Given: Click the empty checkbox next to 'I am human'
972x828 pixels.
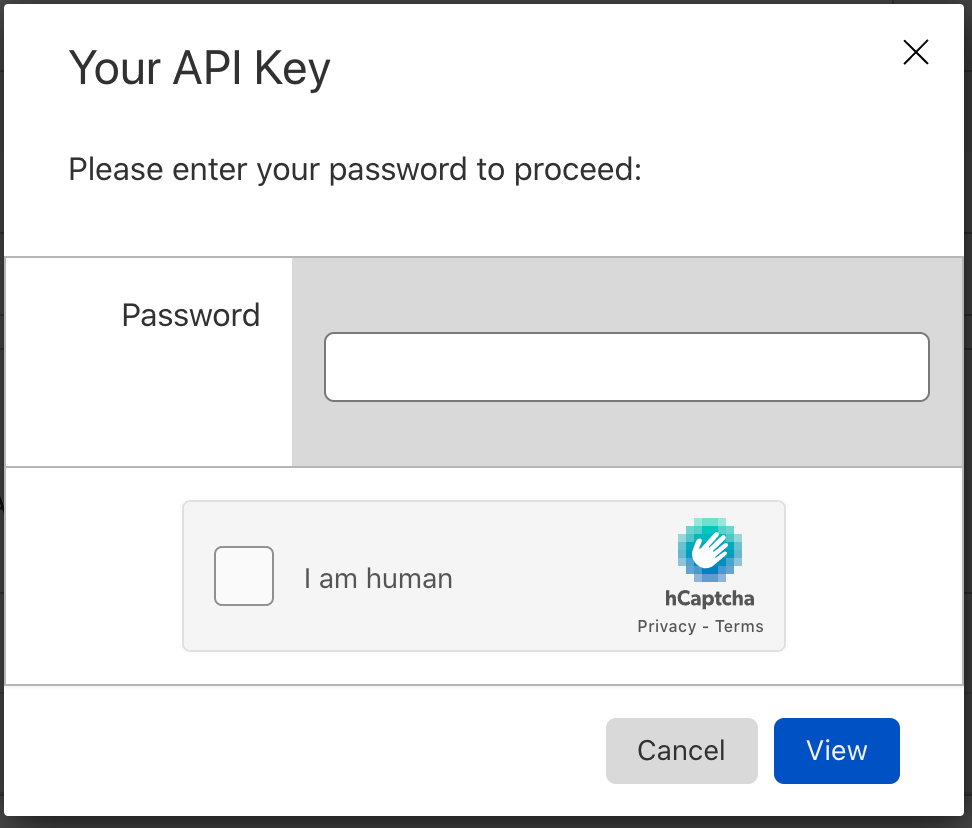Looking at the screenshot, I should (x=243, y=576).
